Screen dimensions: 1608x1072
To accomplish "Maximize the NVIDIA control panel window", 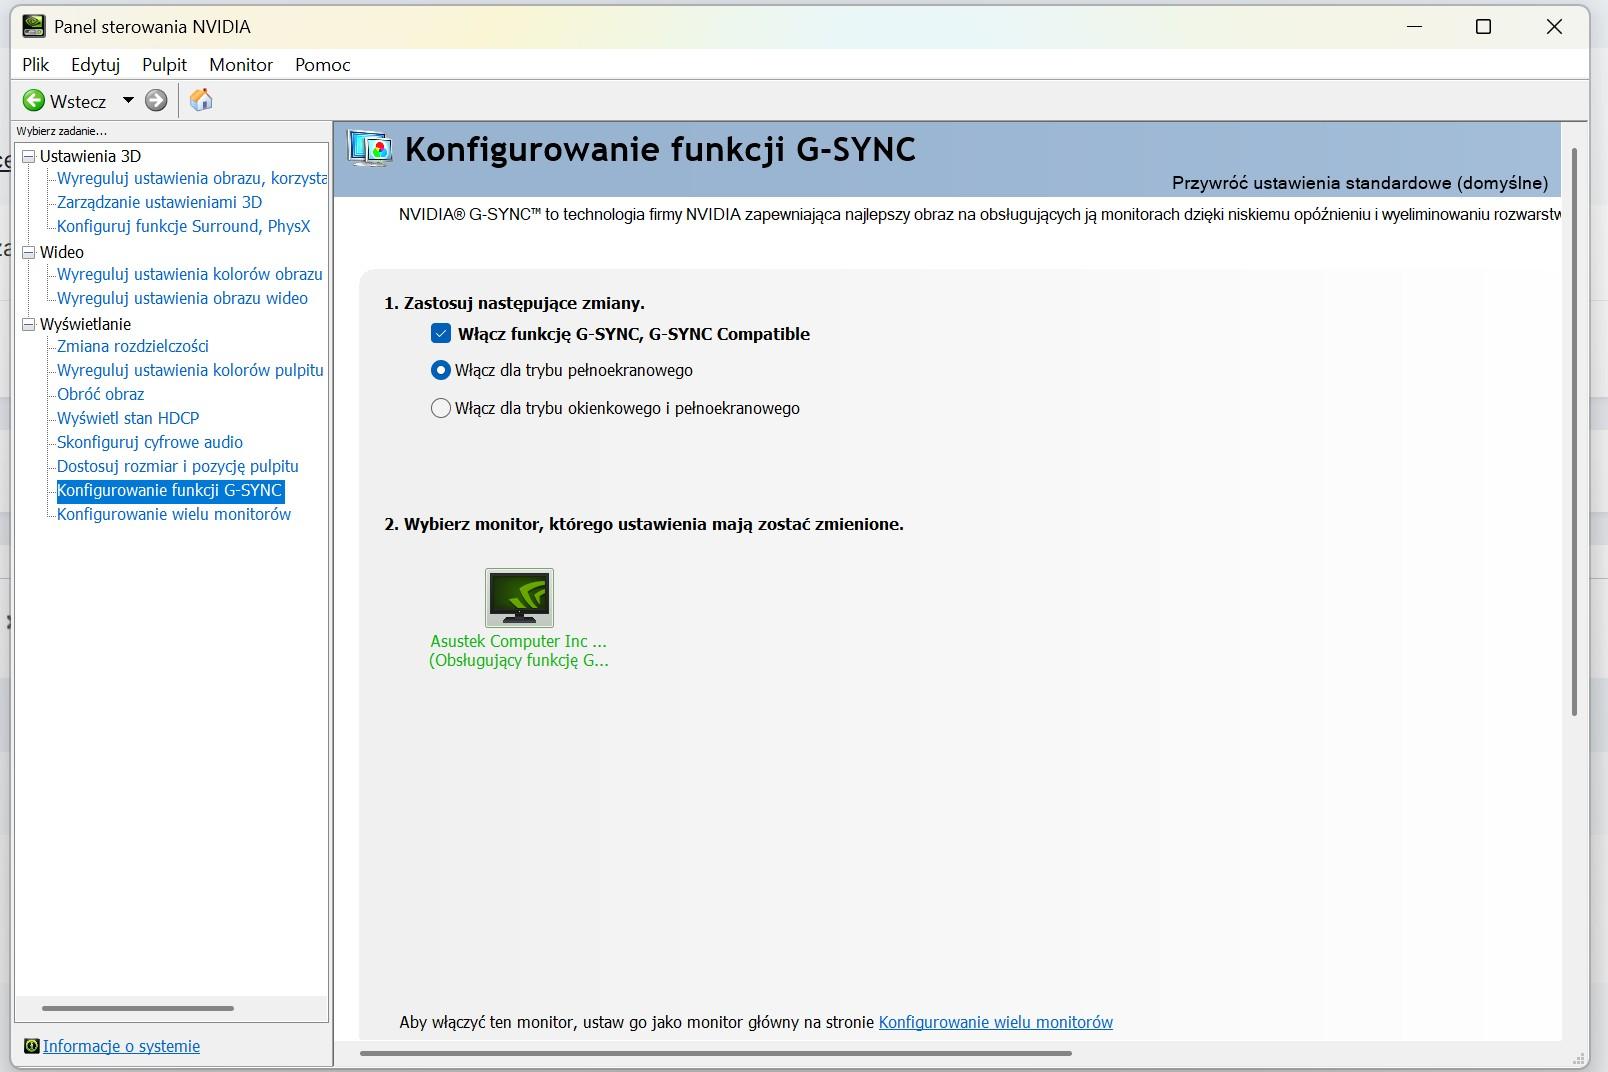I will pos(1484,26).
